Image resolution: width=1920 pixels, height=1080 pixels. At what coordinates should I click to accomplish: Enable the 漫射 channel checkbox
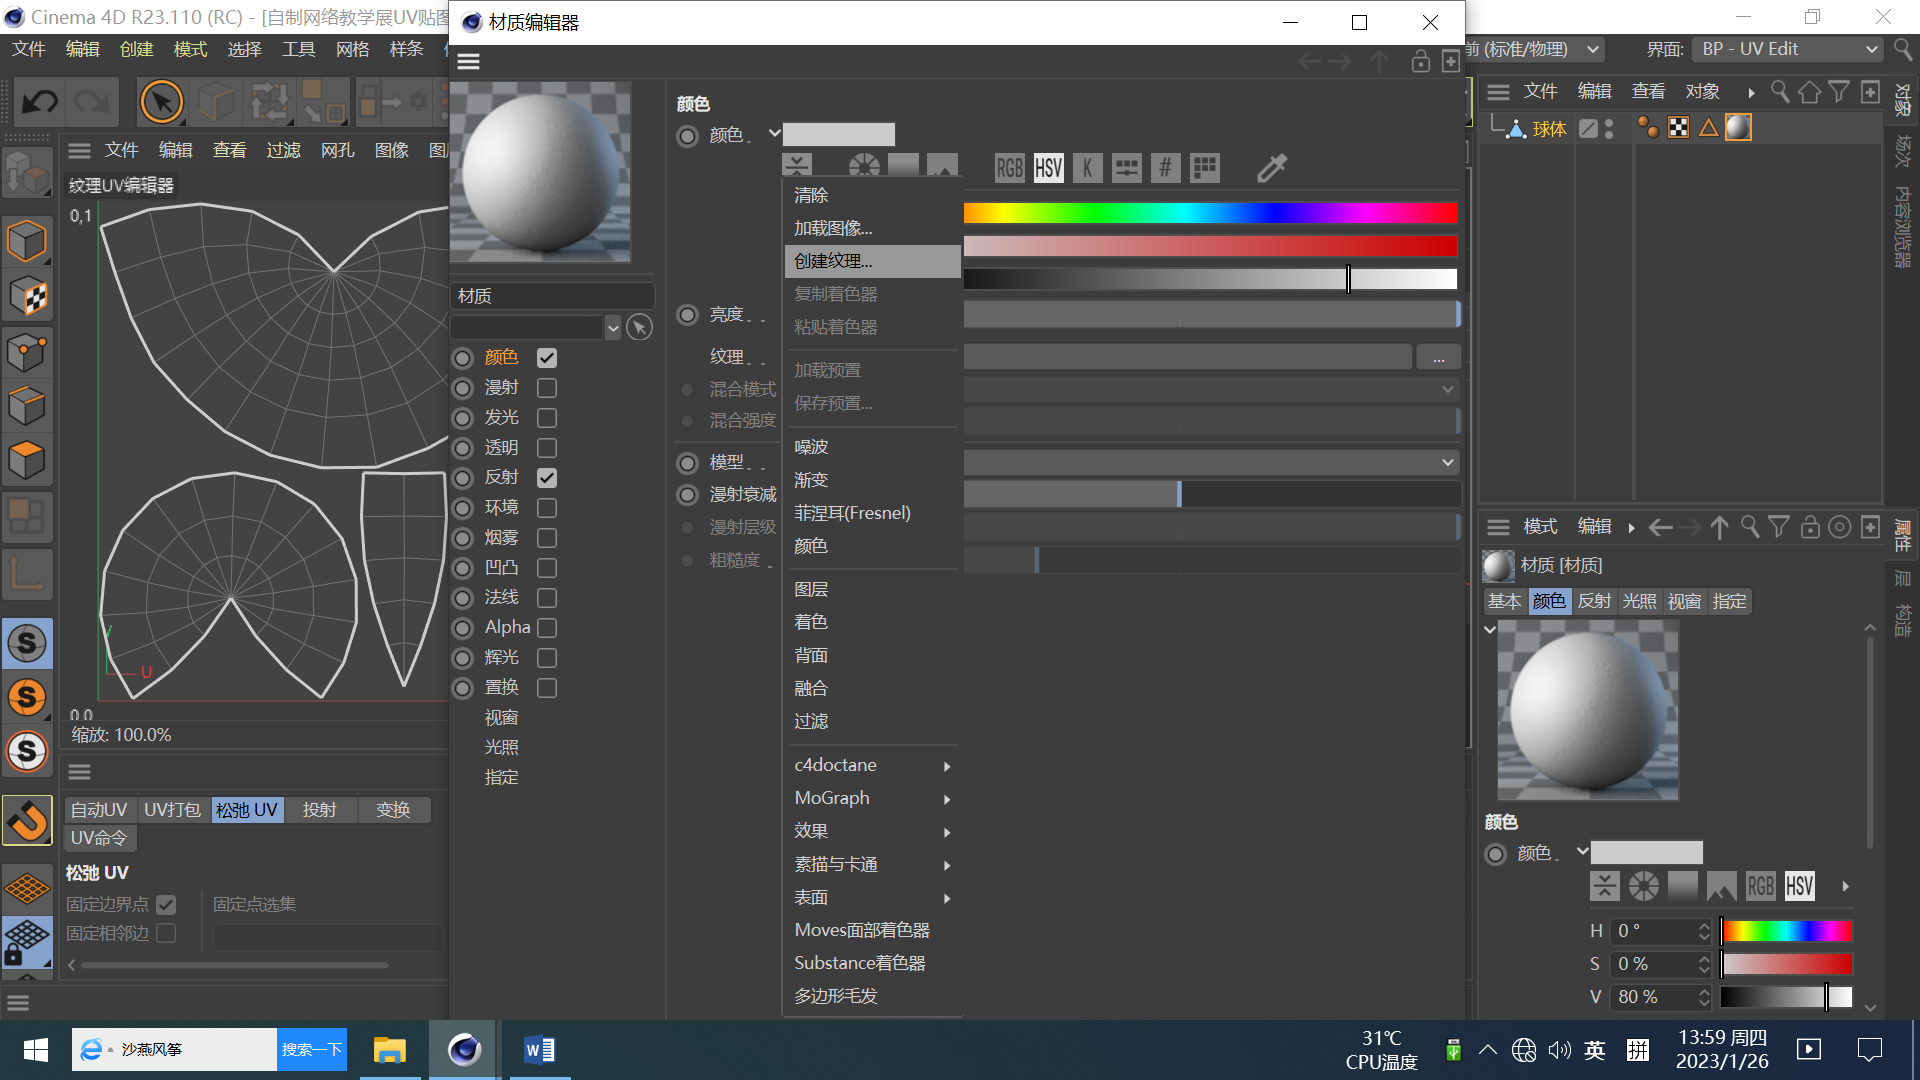point(547,388)
